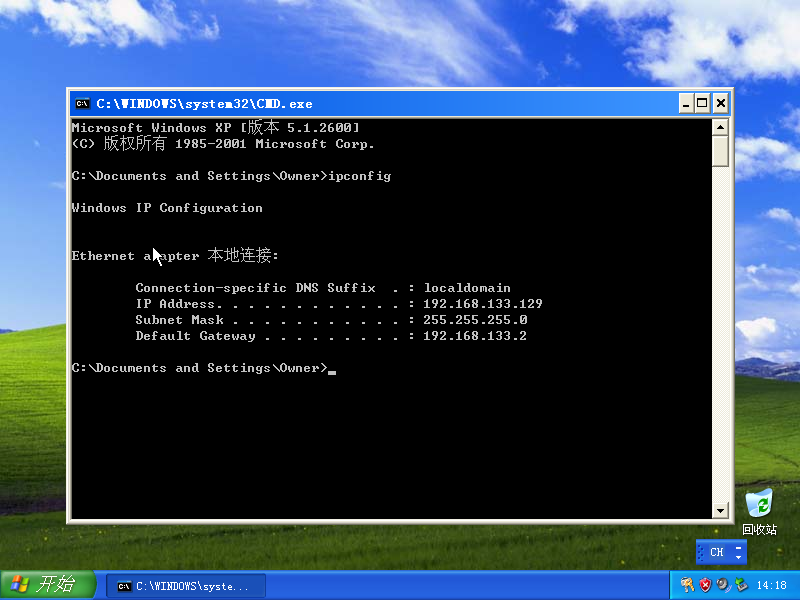Click the CMD window title bar text
The image size is (800, 600).
point(204,104)
